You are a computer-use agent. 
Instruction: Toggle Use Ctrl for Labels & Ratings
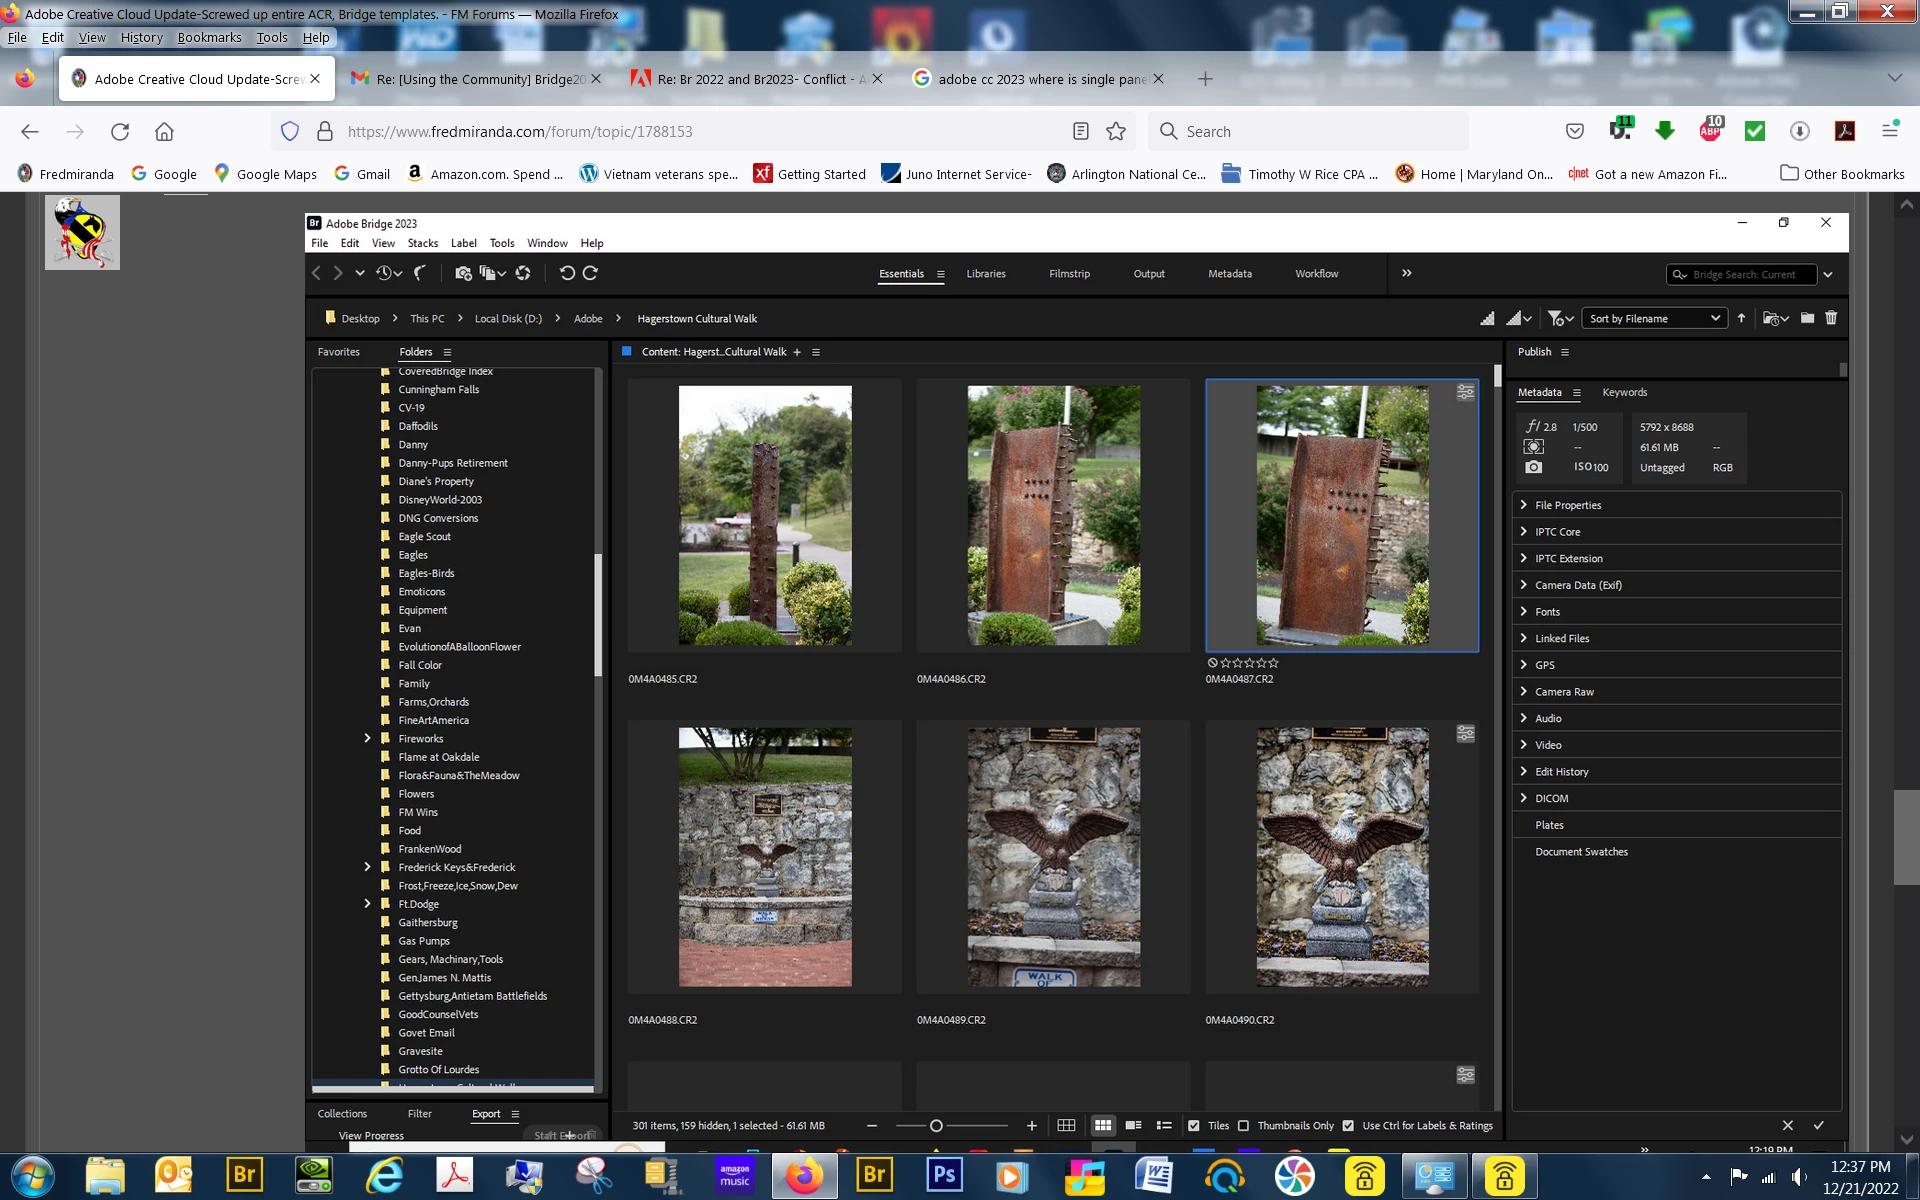1348,1126
